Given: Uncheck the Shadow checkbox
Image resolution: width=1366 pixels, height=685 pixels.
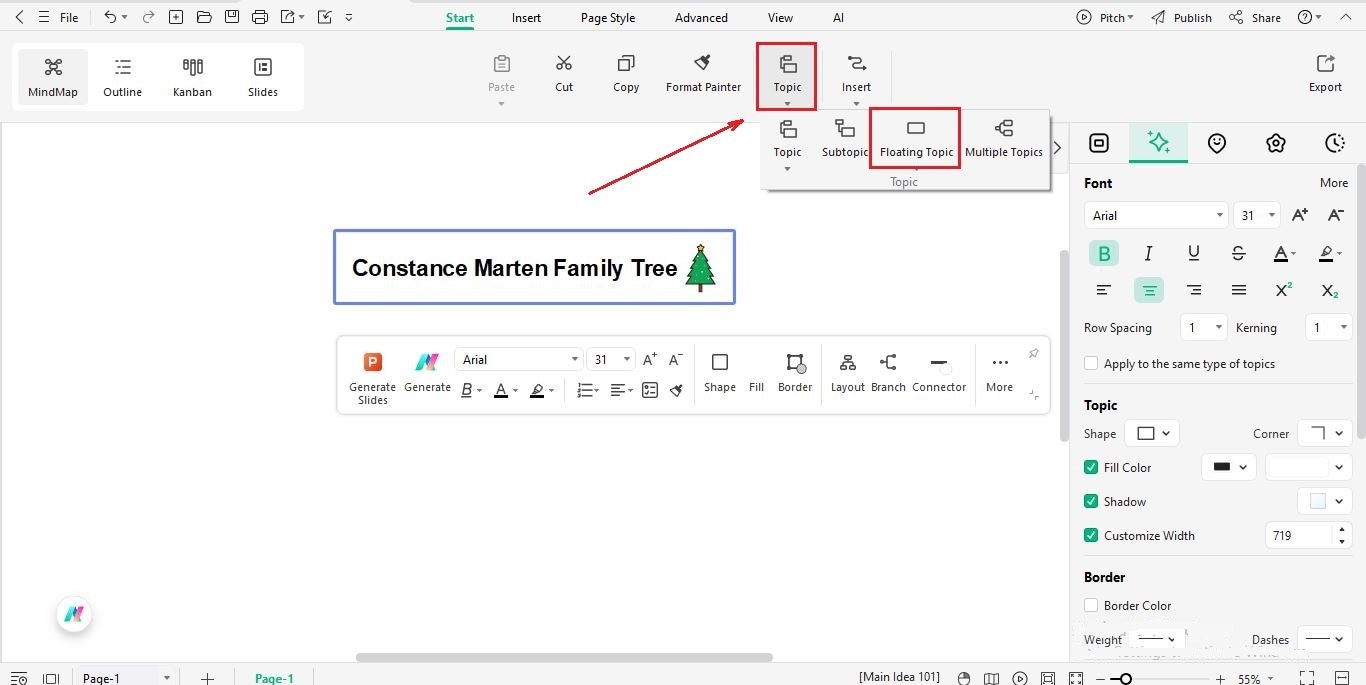Looking at the screenshot, I should [1091, 501].
